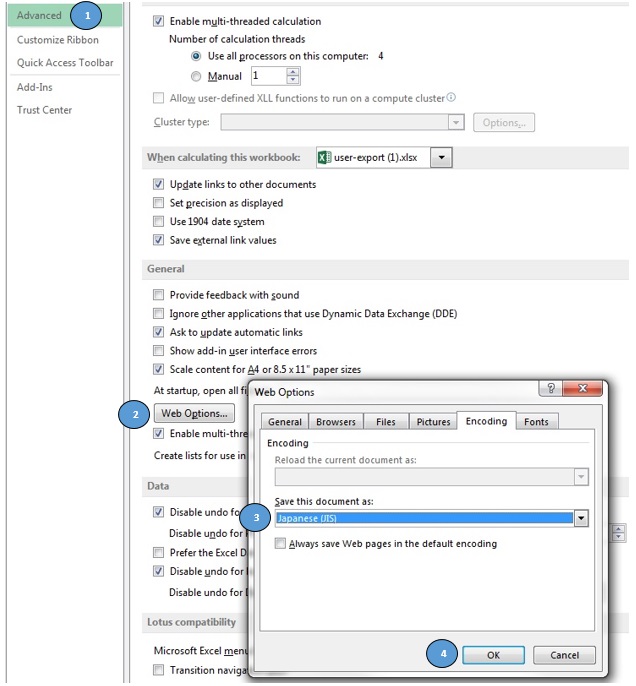The width and height of the screenshot is (636, 686).
Task: Choose Use all processors radio button
Action: tap(195, 57)
